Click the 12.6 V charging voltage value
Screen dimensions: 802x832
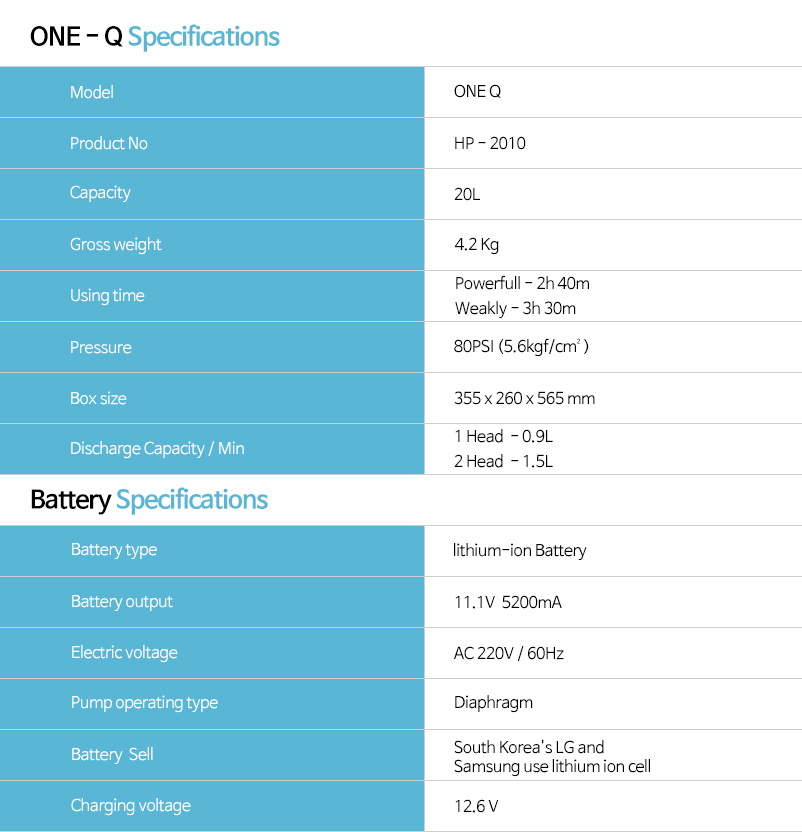(476, 806)
